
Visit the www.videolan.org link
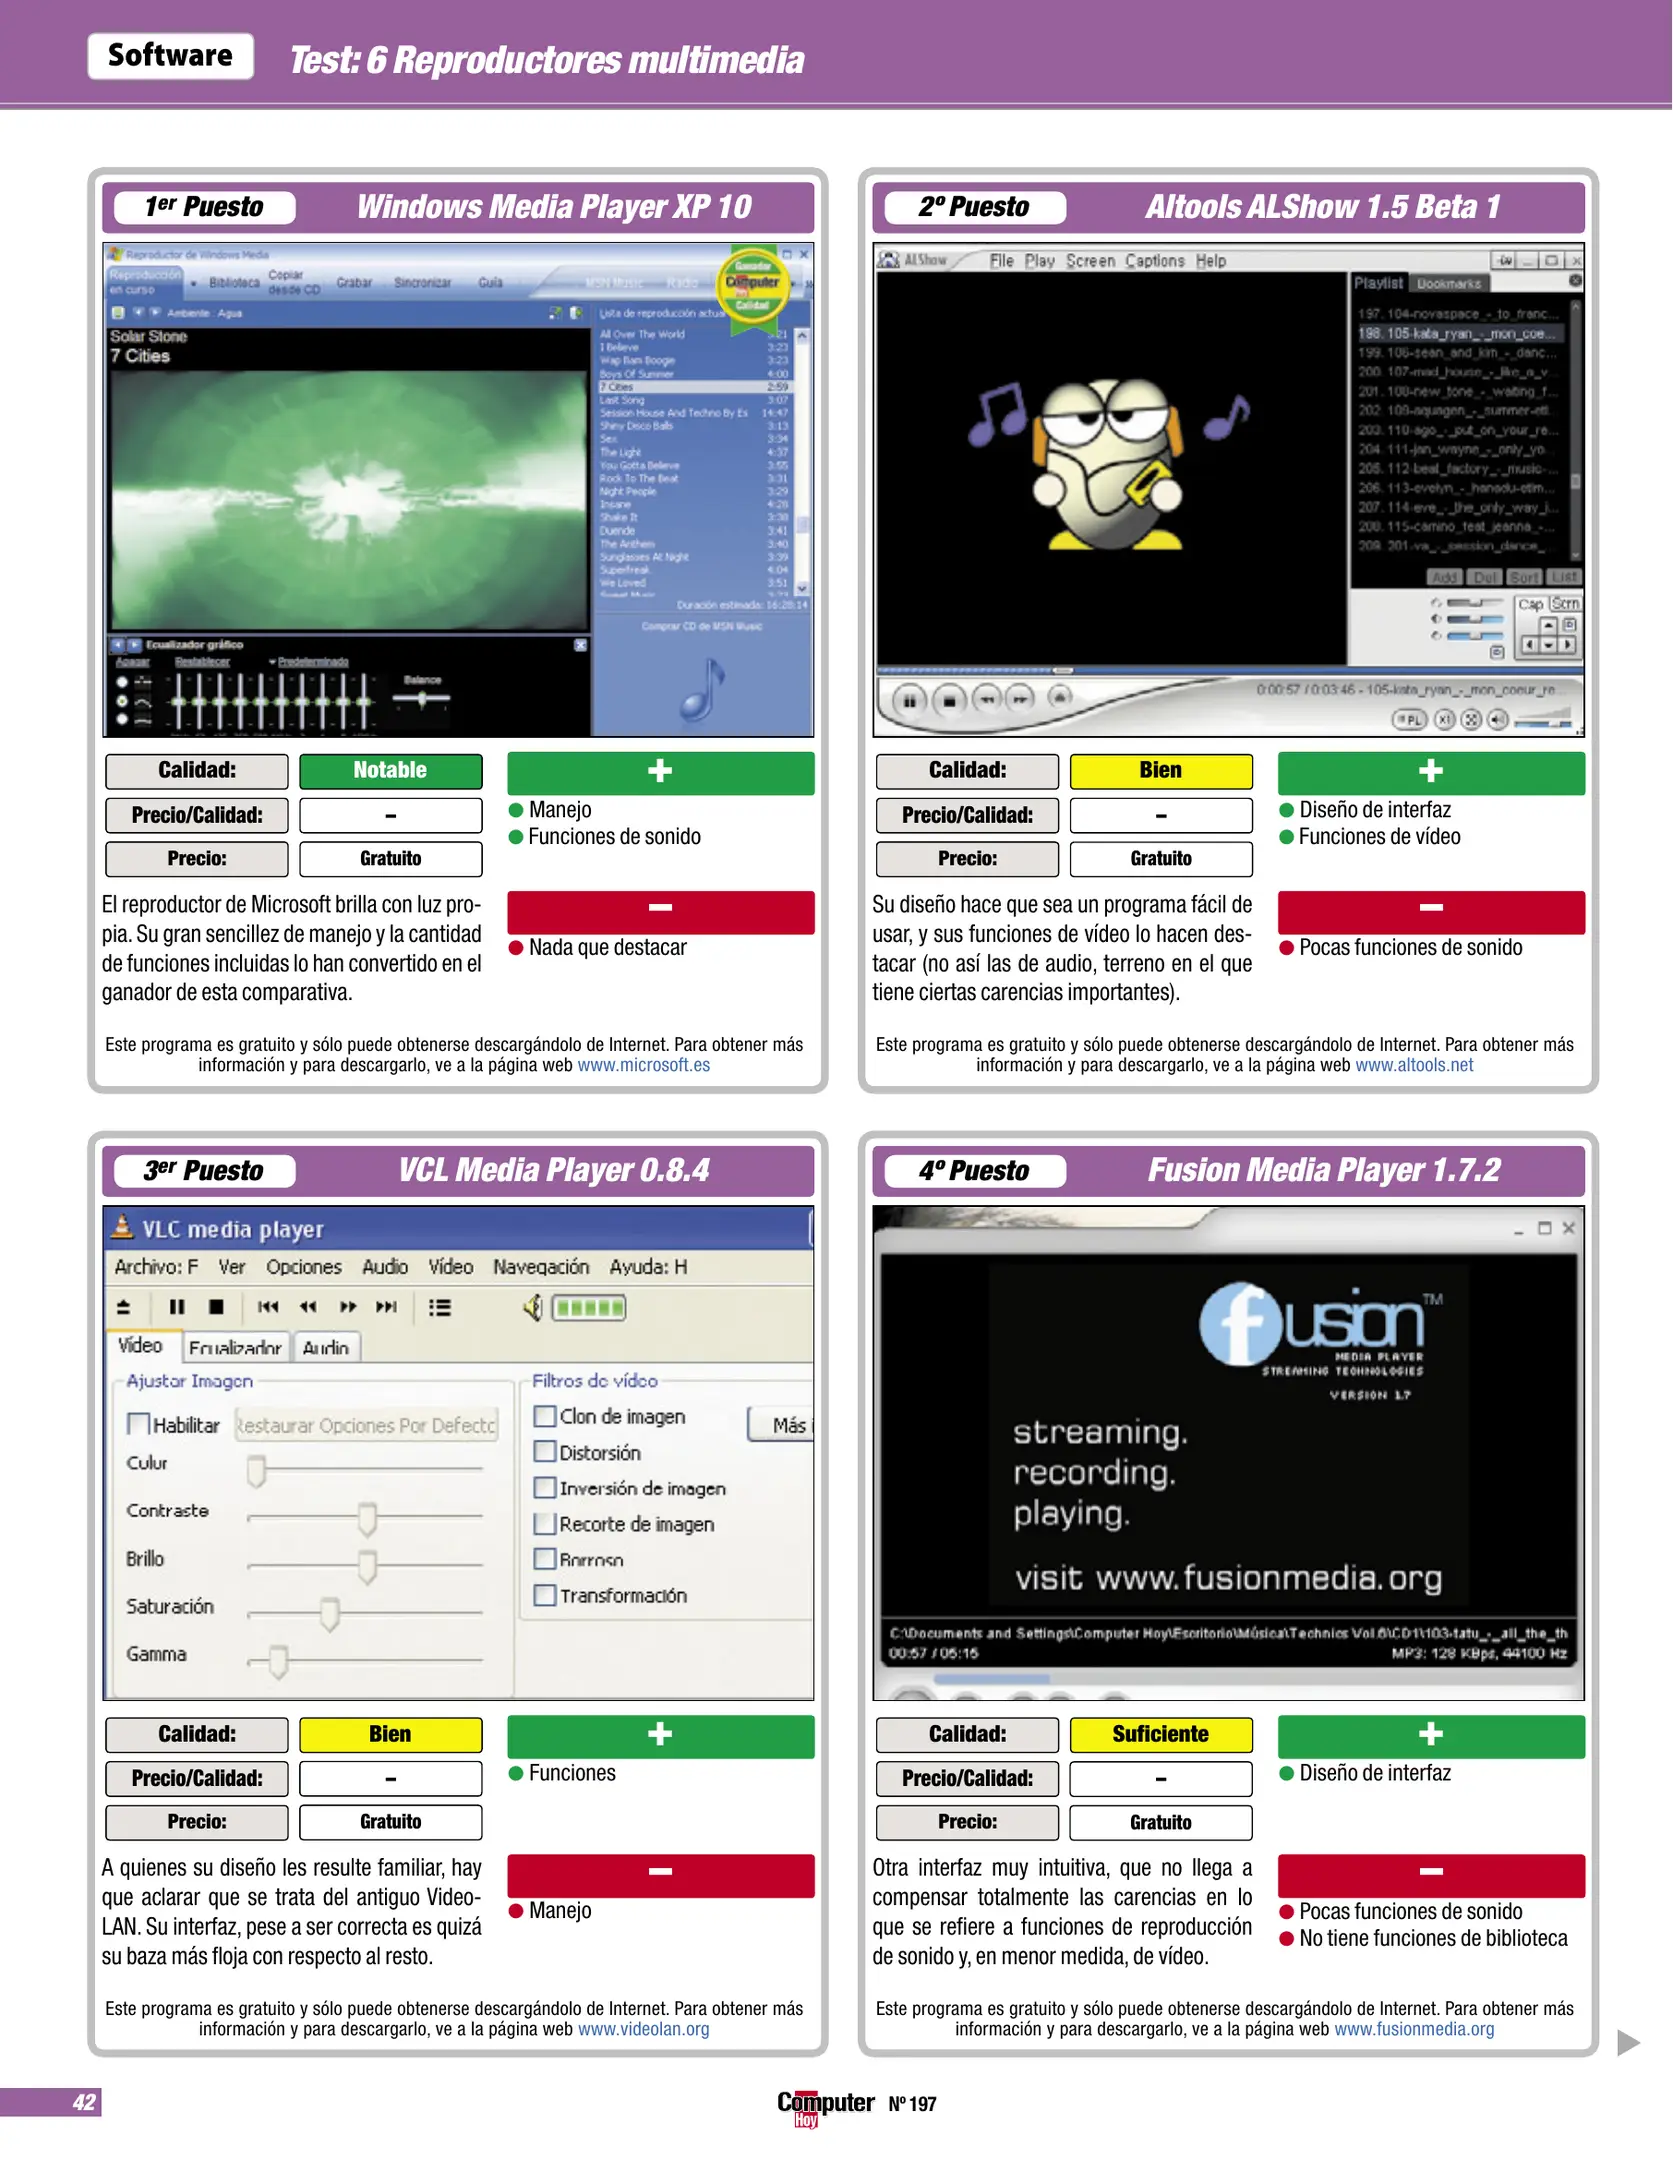point(644,2029)
